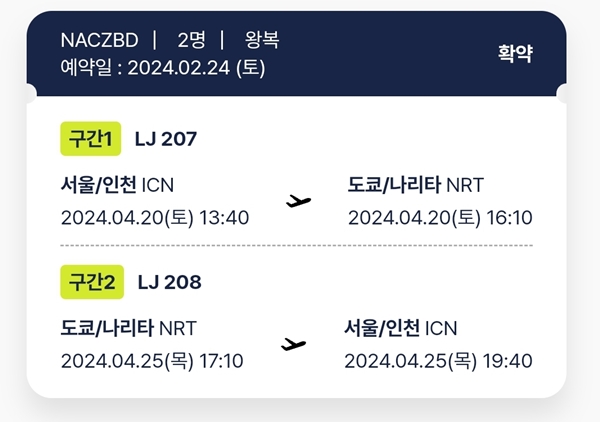The width and height of the screenshot is (600, 422).
Task: Click departure time 2024.04.25 17:10
Action: point(152,361)
